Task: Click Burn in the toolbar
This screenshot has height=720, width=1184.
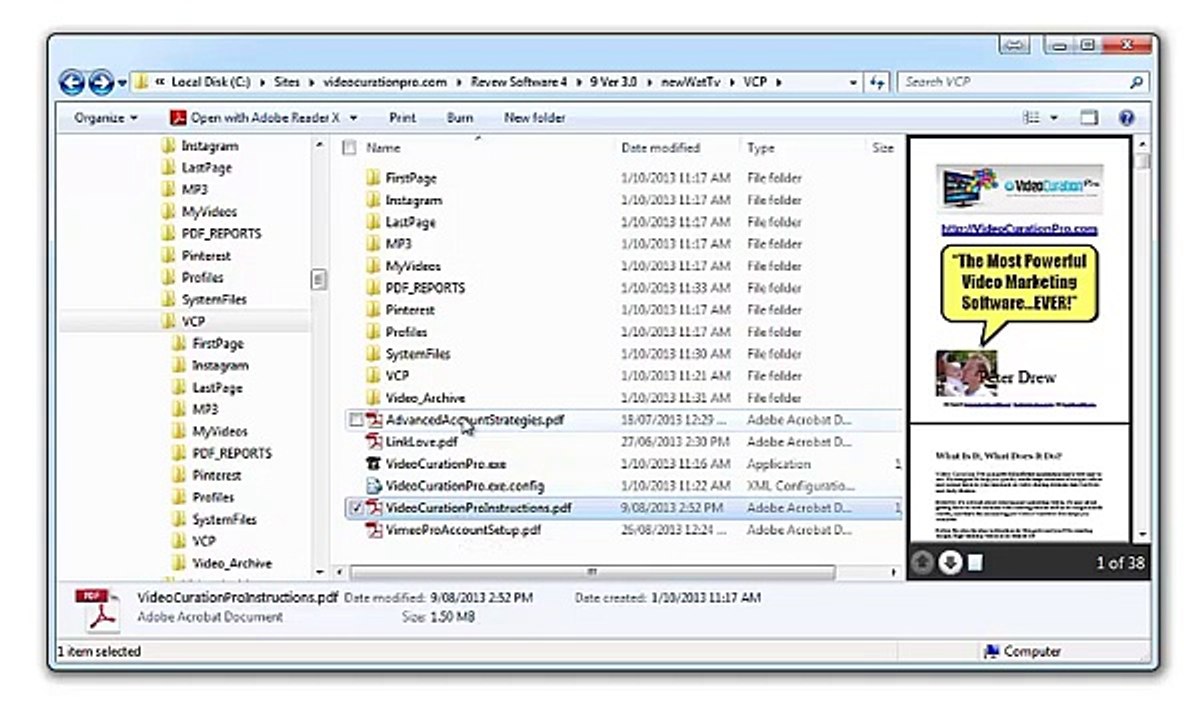Action: coord(460,118)
